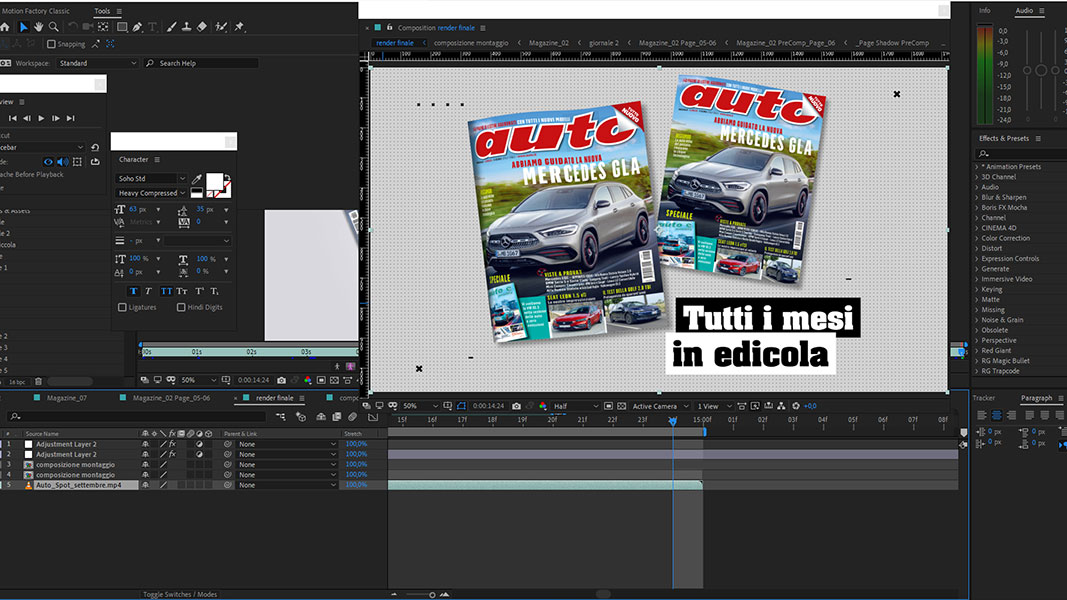Click 16 bpc color depth button
This screenshot has width=1067, height=600.
[x=17, y=382]
